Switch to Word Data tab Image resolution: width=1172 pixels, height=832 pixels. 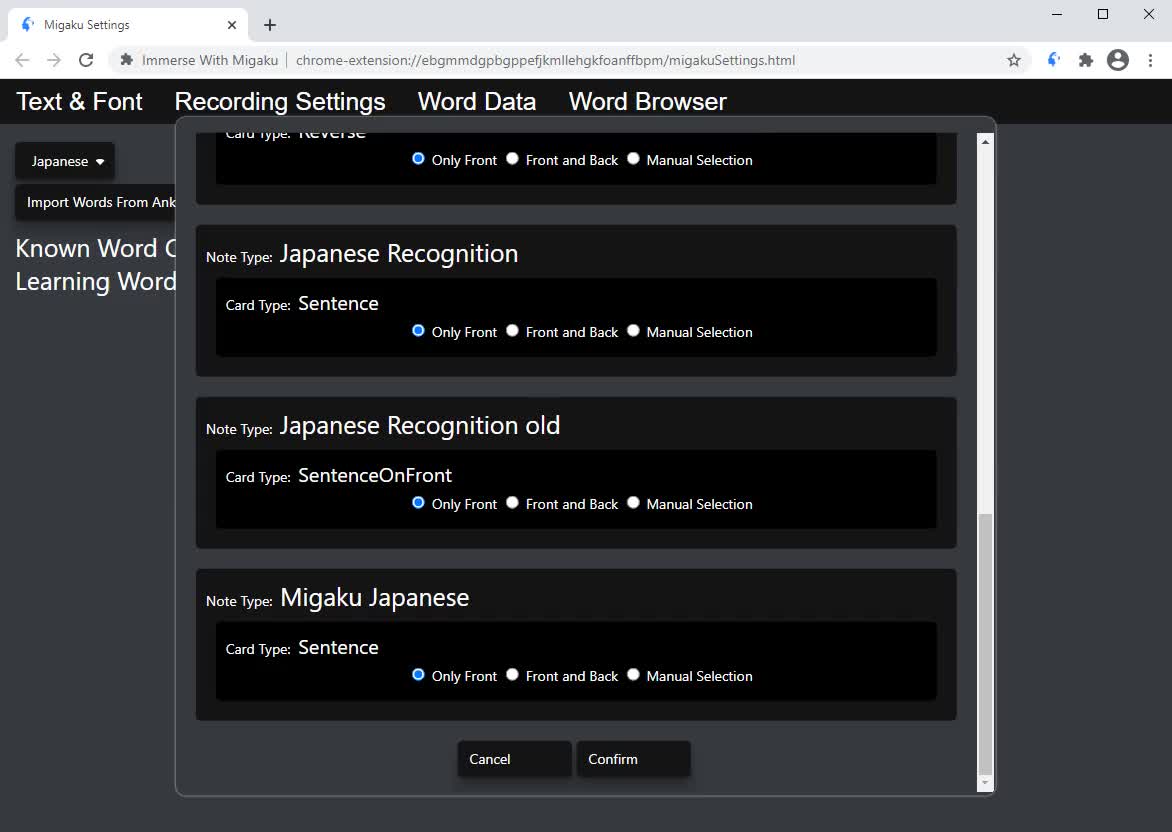[477, 101]
